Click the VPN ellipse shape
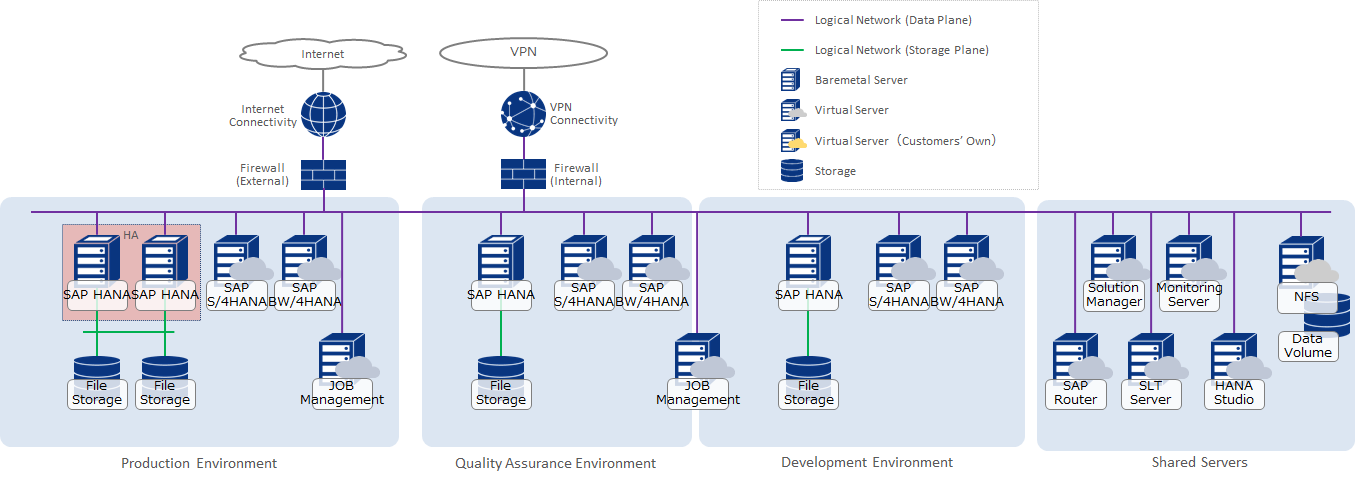 pos(523,53)
